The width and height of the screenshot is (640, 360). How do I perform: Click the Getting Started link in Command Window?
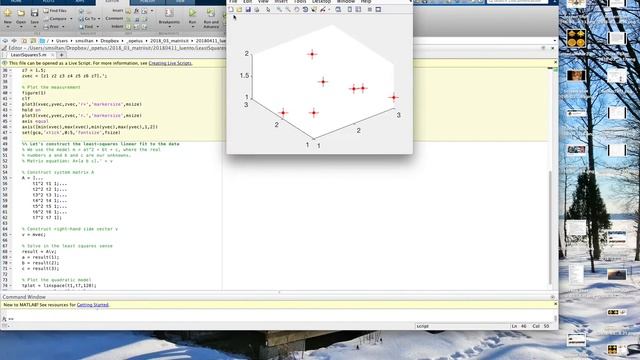(x=93, y=305)
